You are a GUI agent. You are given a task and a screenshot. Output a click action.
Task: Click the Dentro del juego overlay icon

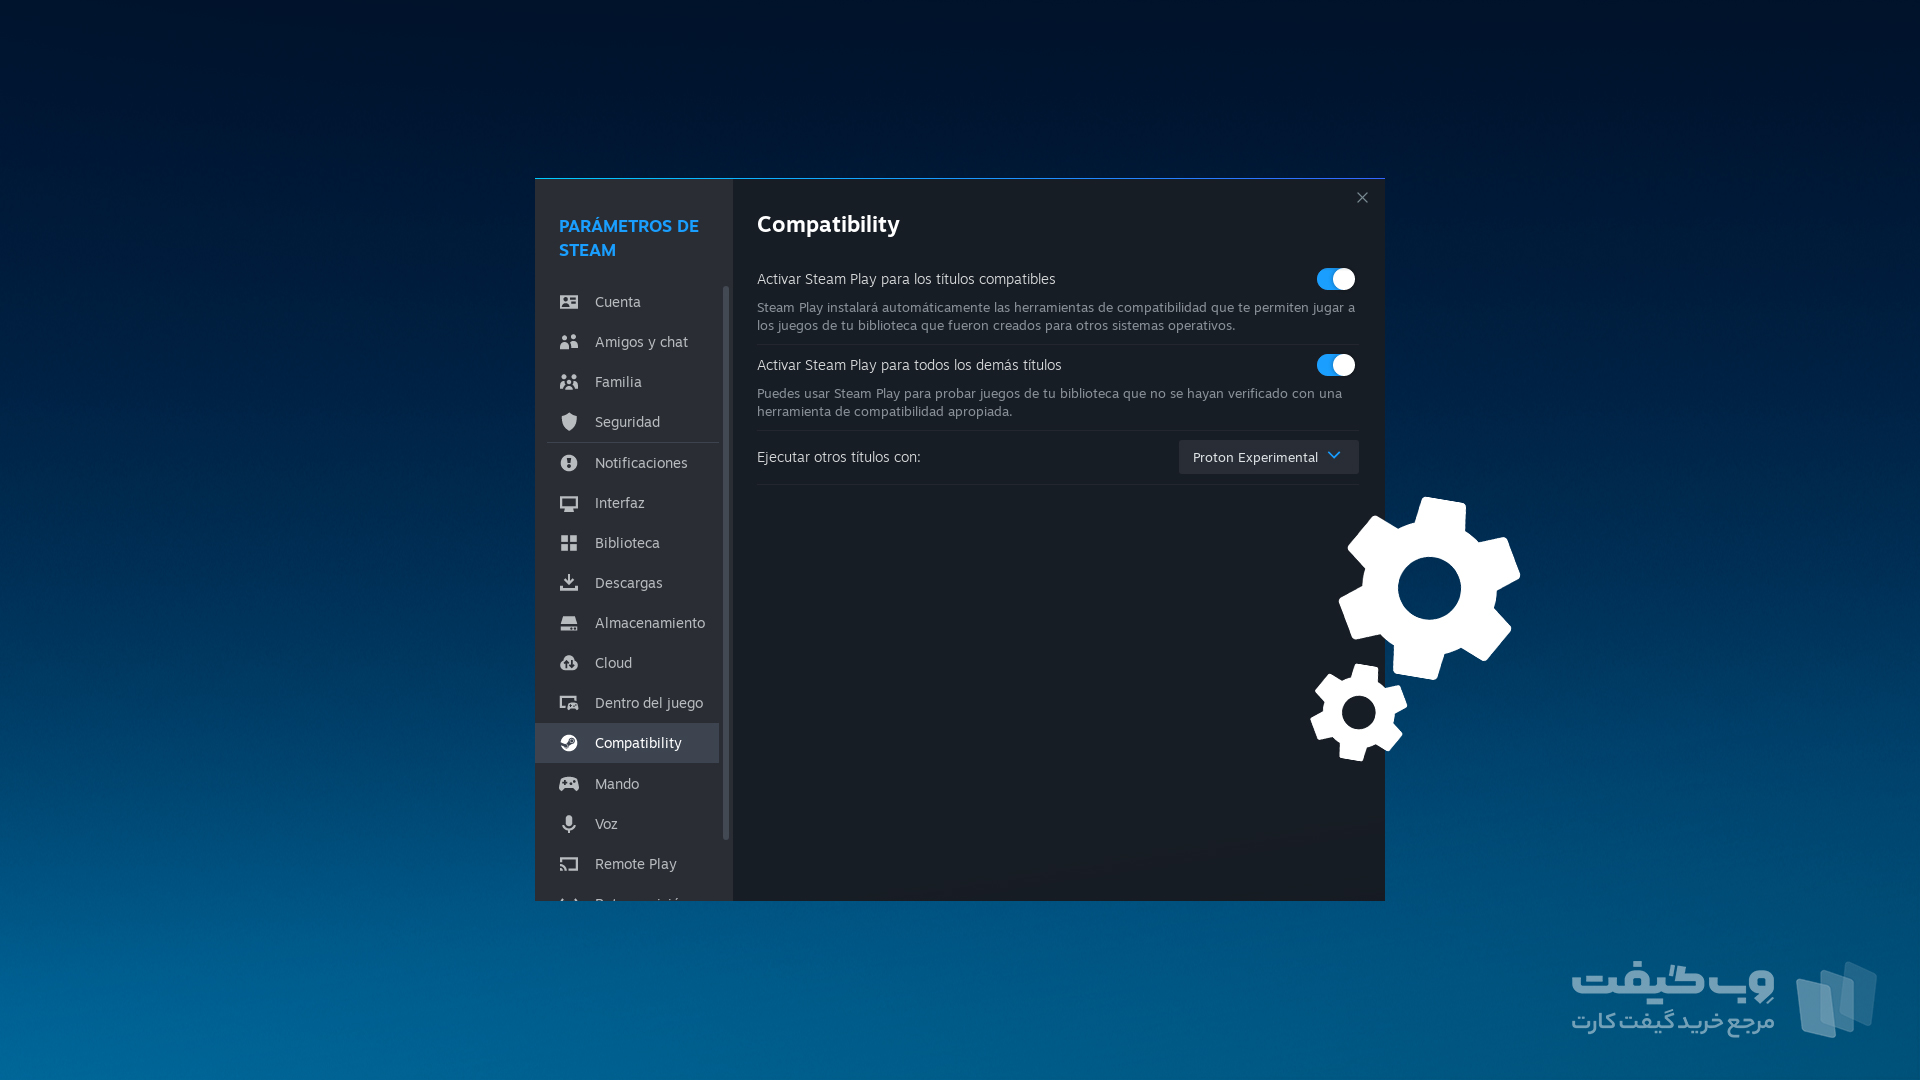pyautogui.click(x=569, y=703)
